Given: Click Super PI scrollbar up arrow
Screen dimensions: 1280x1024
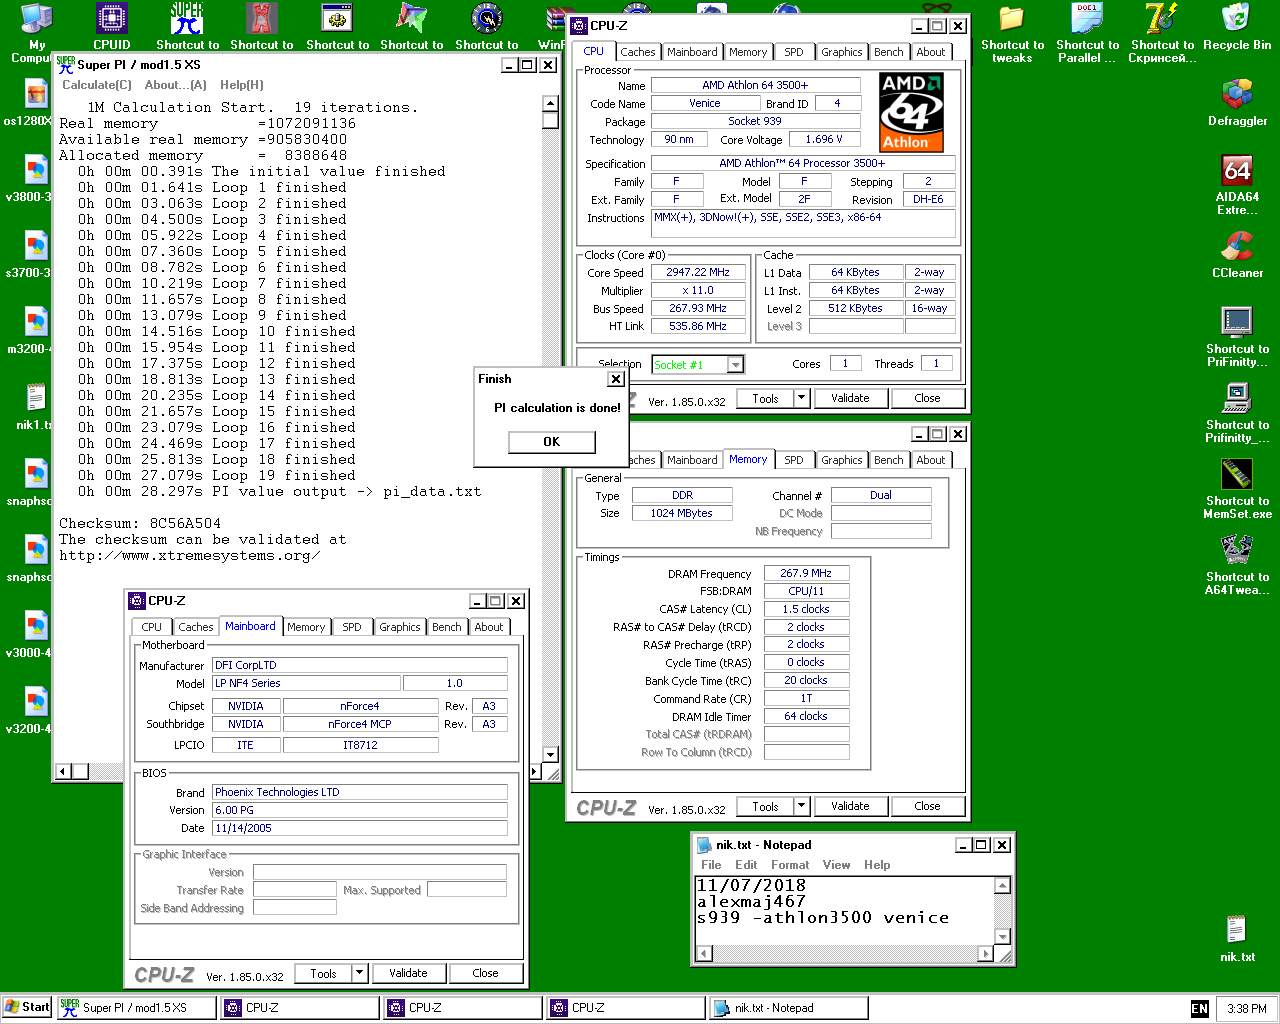Looking at the screenshot, I should tap(550, 104).
